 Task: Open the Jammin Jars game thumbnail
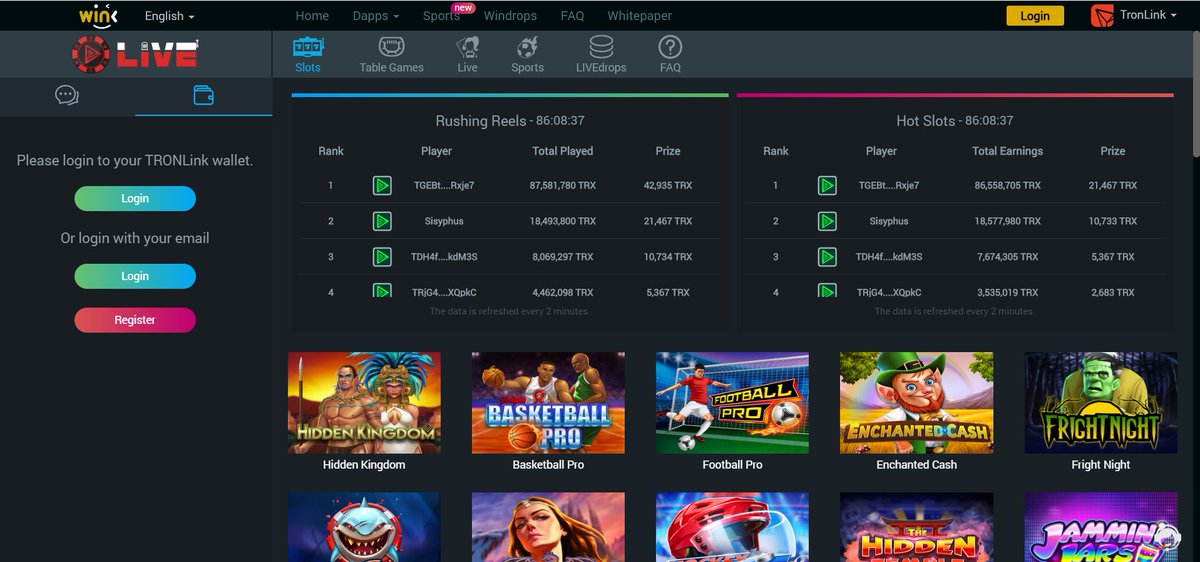pyautogui.click(x=1101, y=527)
